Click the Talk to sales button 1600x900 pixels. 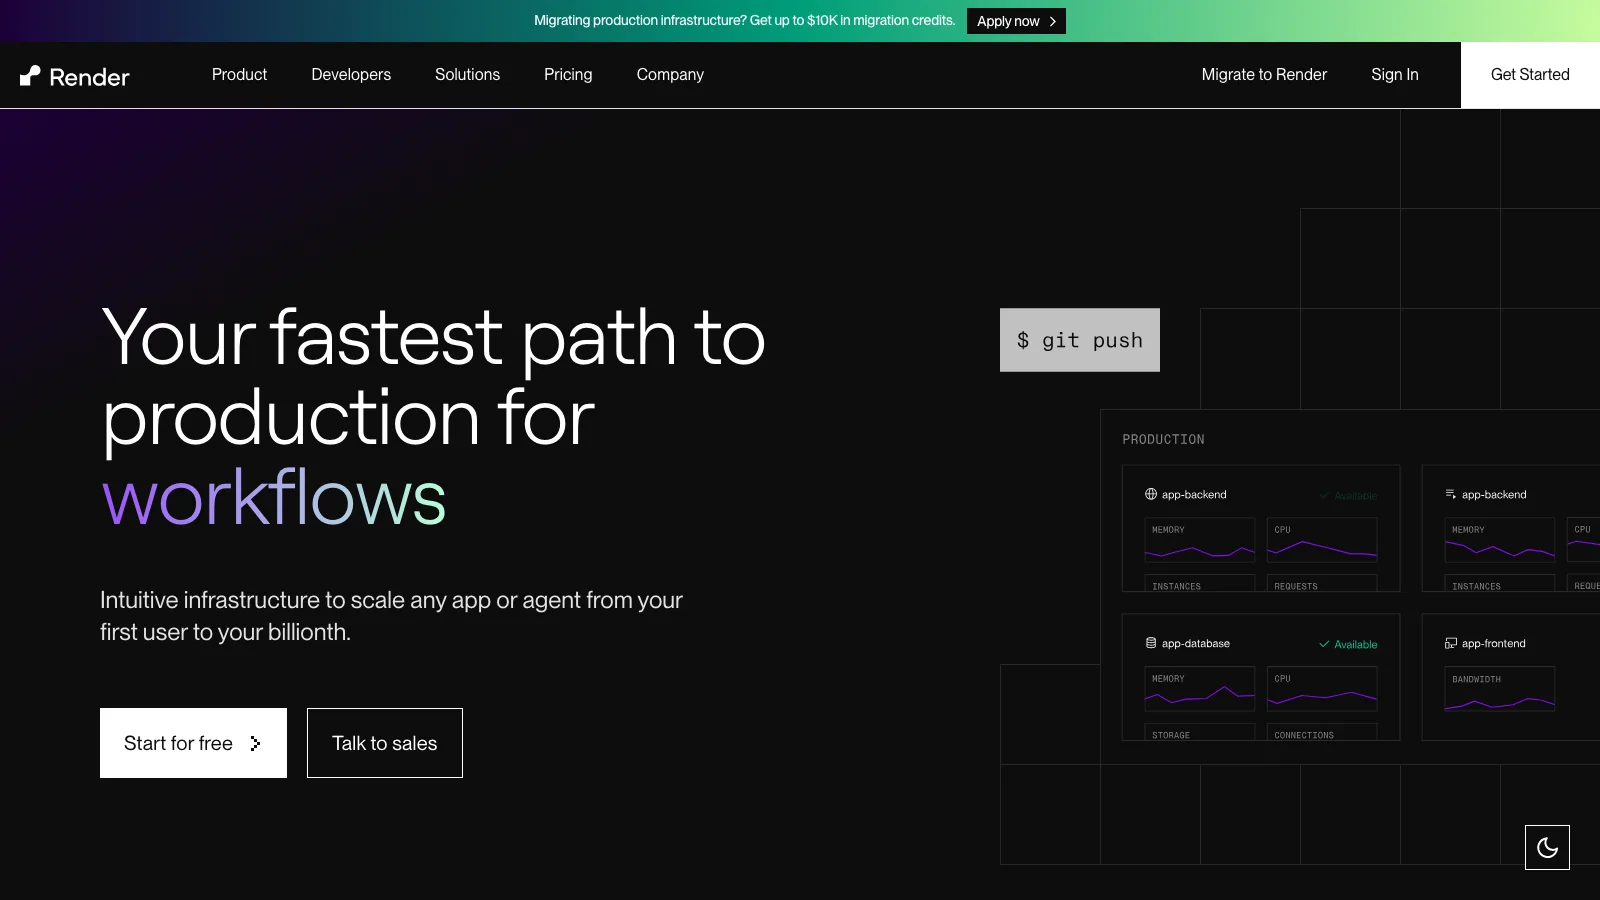(x=385, y=743)
